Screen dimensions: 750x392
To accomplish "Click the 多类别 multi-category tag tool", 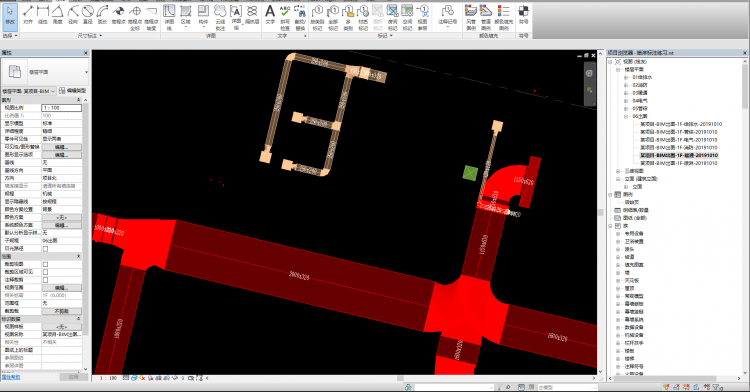I will pyautogui.click(x=348, y=18).
